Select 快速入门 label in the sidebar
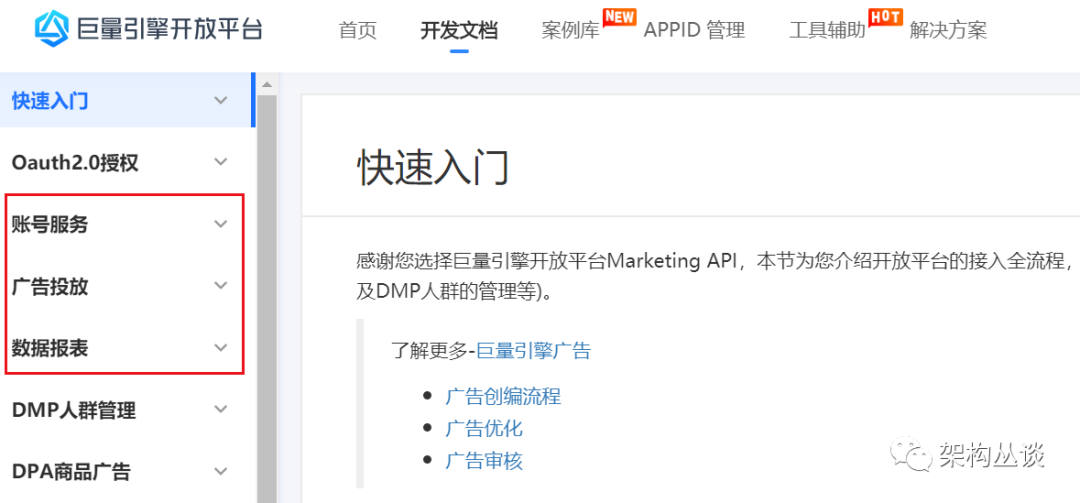1080x503 pixels. coord(50,101)
